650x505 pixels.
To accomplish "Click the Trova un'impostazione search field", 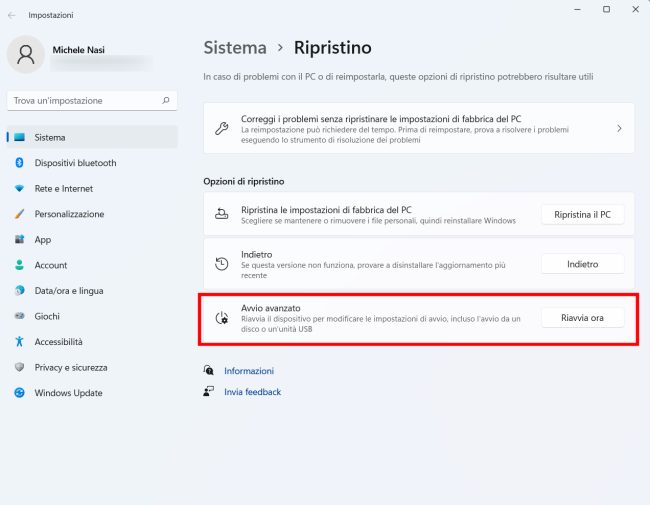I will click(x=92, y=100).
